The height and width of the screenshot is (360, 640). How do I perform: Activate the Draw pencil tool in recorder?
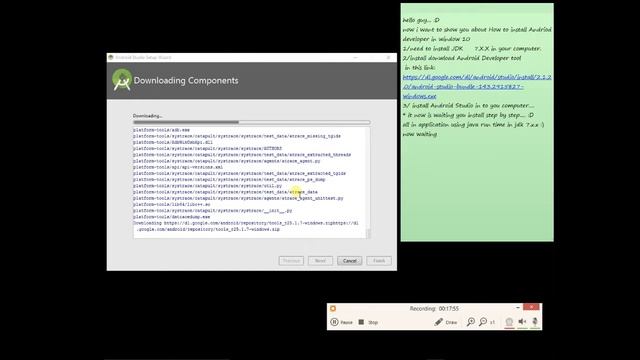pos(446,322)
